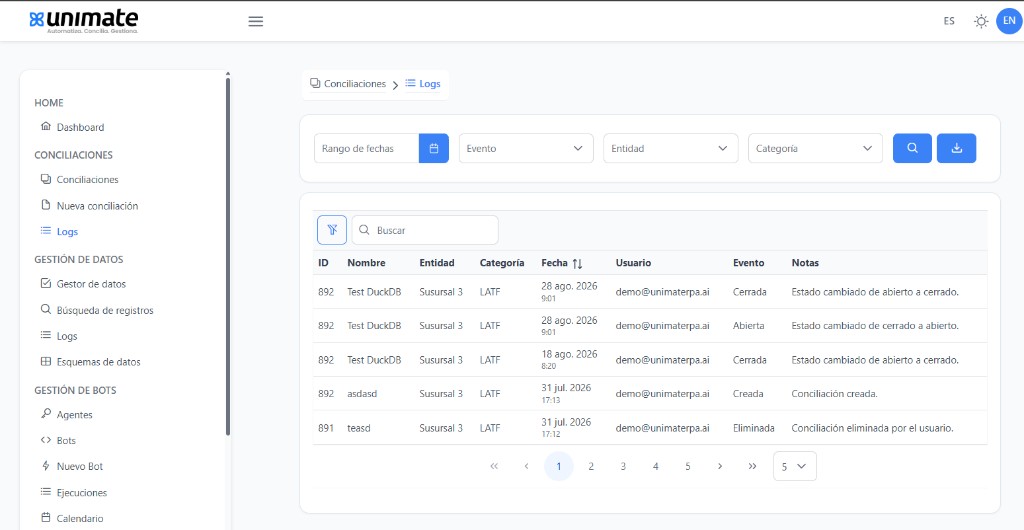Expand the Categoría dropdown
The height and width of the screenshot is (530, 1024).
[815, 148]
